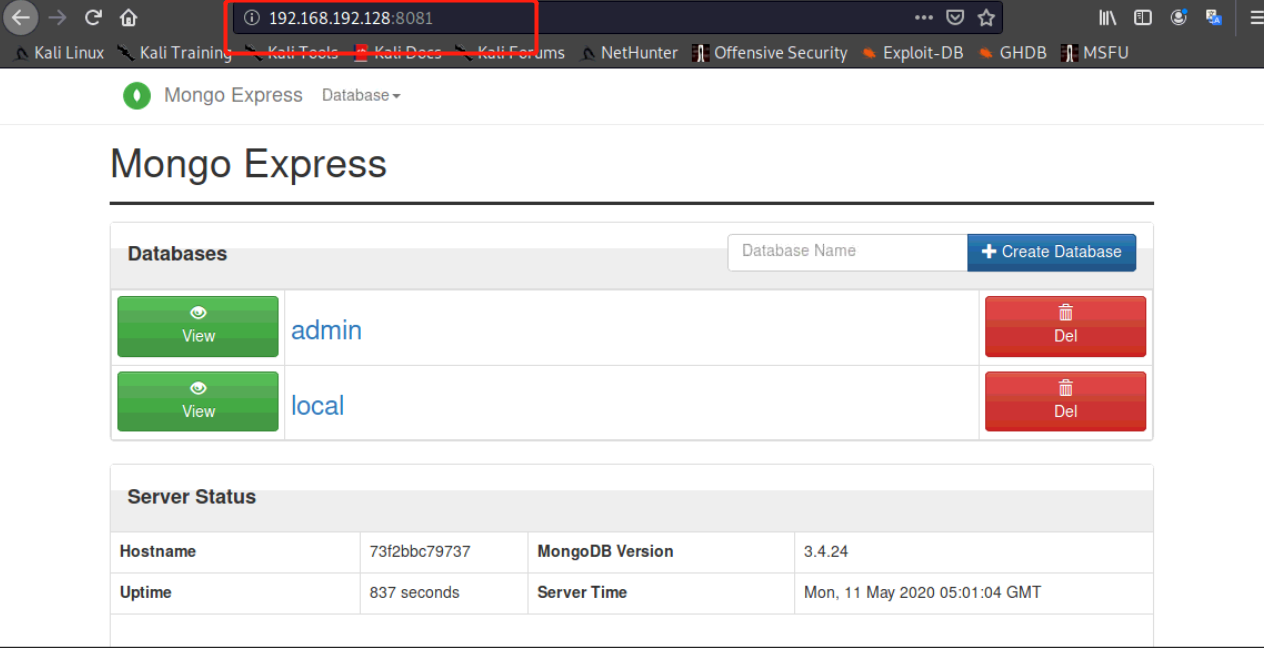Delete the local database

coord(1065,401)
